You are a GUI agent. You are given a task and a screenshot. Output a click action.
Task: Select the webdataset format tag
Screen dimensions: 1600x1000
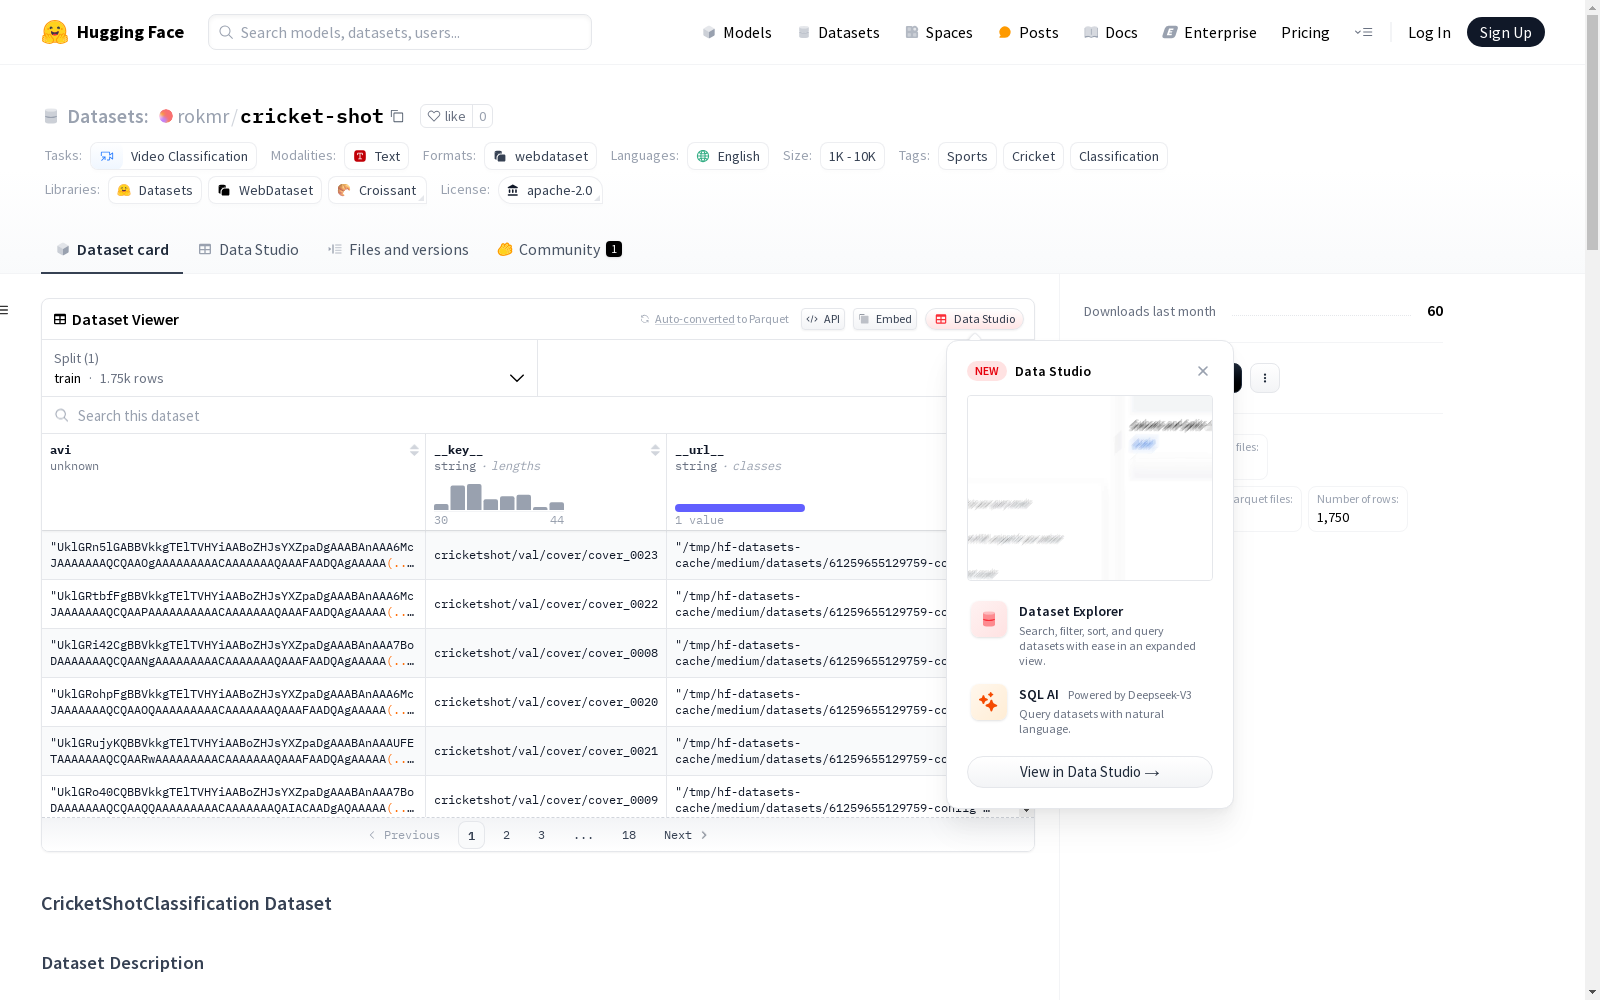click(541, 156)
